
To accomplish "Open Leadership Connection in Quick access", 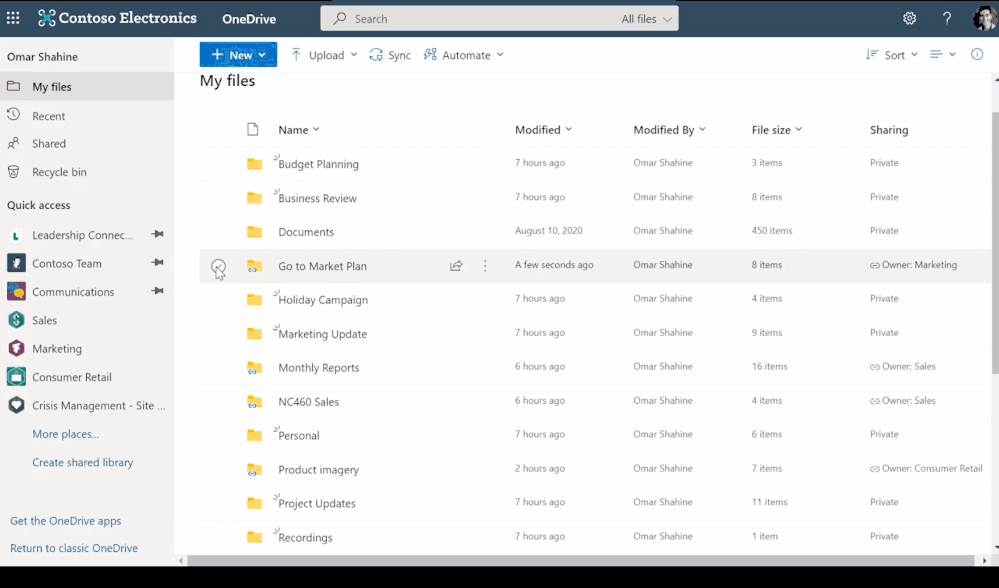I will [82, 235].
